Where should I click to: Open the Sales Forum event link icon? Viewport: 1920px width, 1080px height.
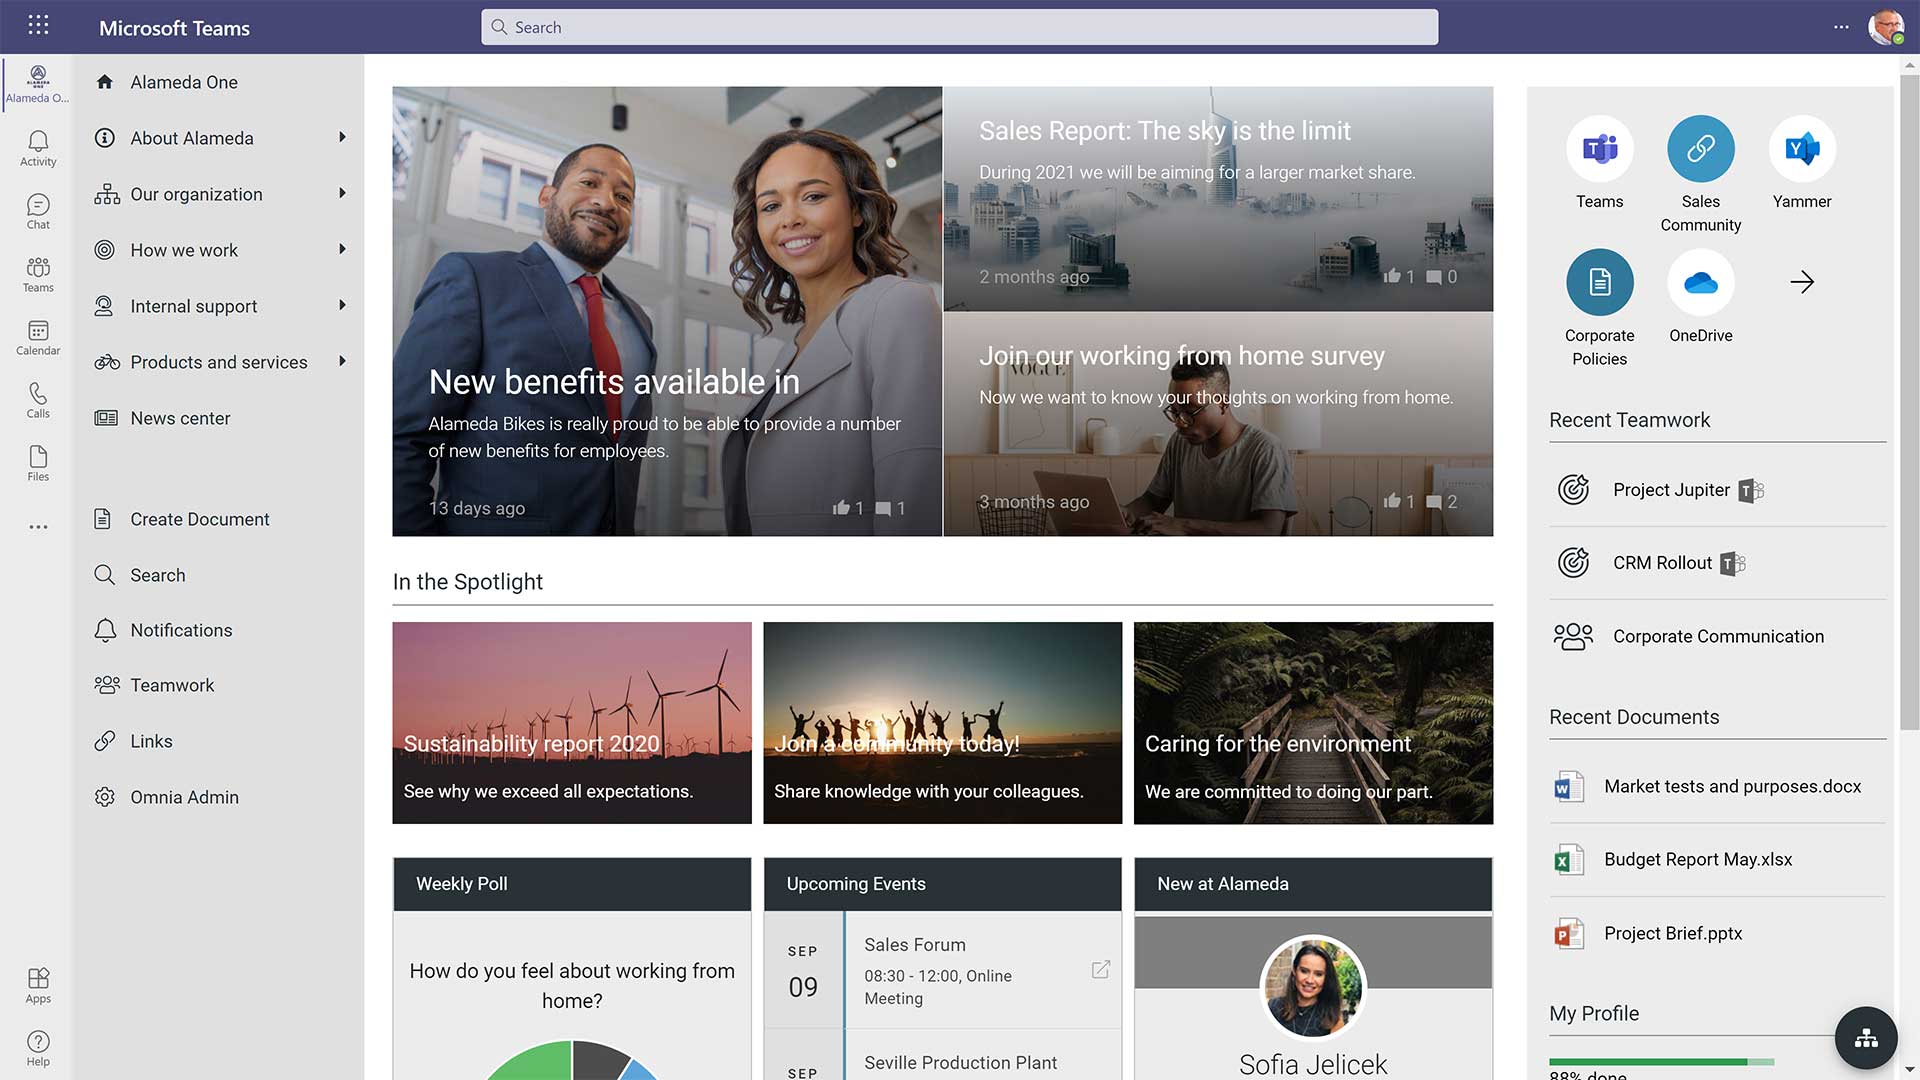pyautogui.click(x=1100, y=969)
